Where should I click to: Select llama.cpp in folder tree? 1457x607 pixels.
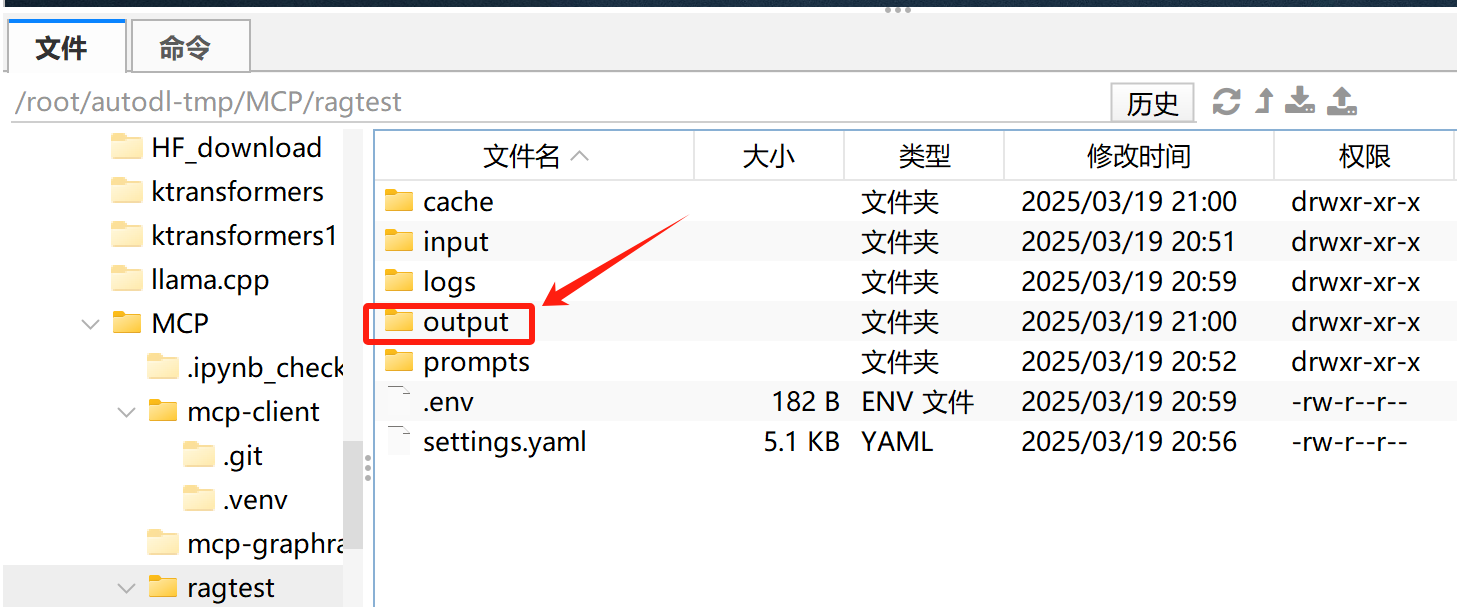[x=210, y=280]
